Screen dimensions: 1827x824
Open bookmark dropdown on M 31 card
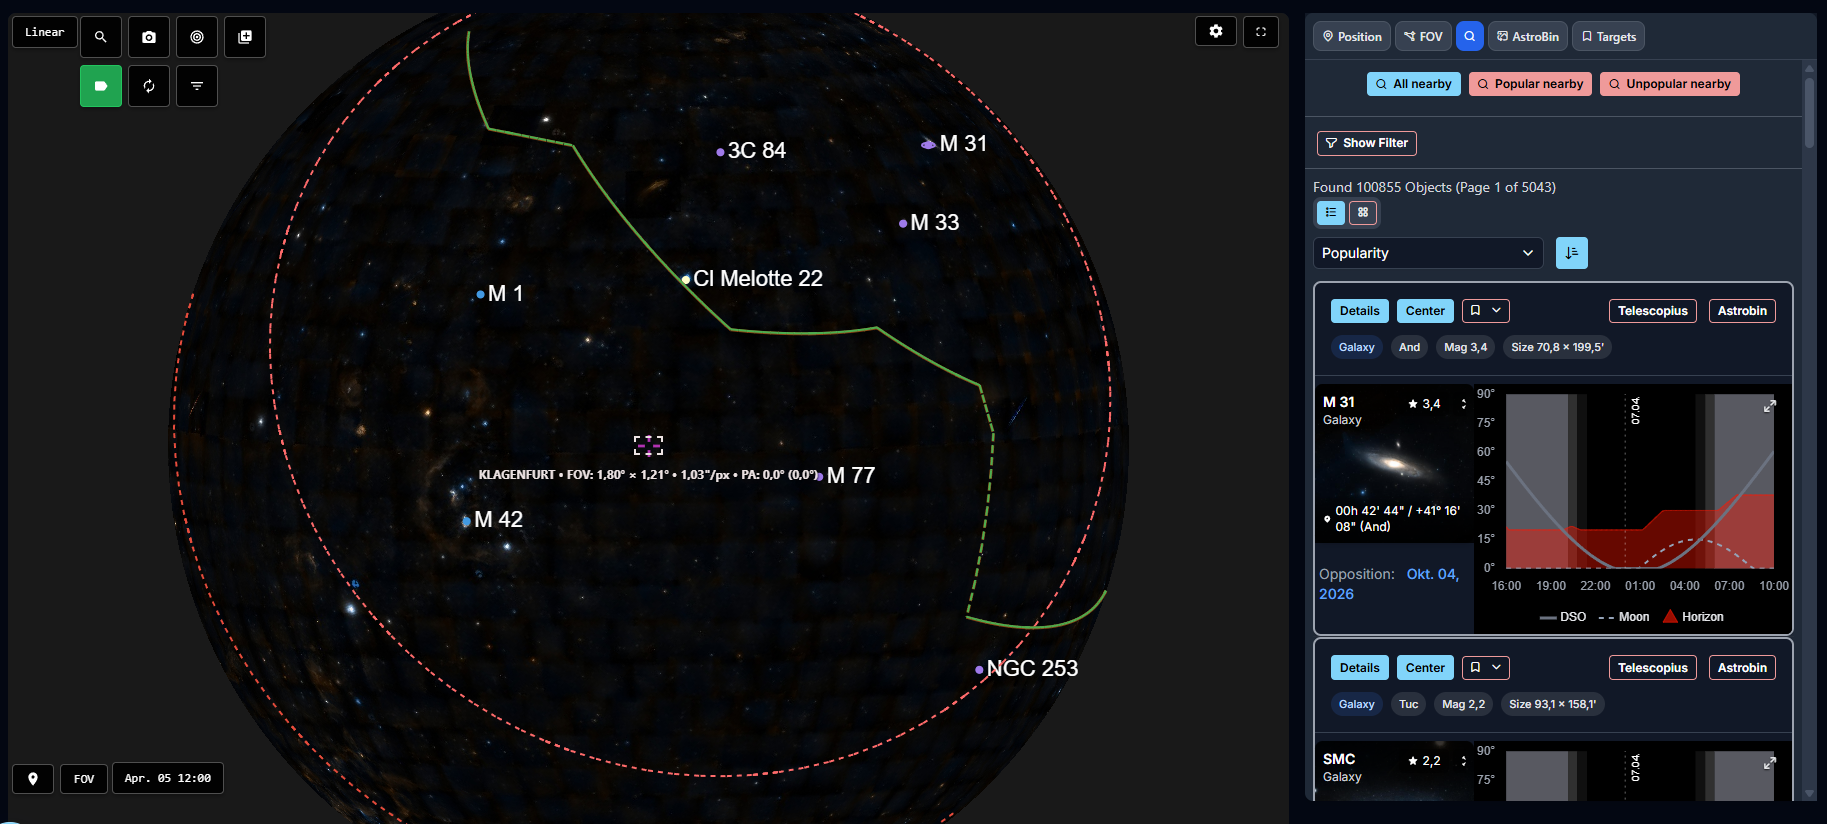coord(1486,311)
